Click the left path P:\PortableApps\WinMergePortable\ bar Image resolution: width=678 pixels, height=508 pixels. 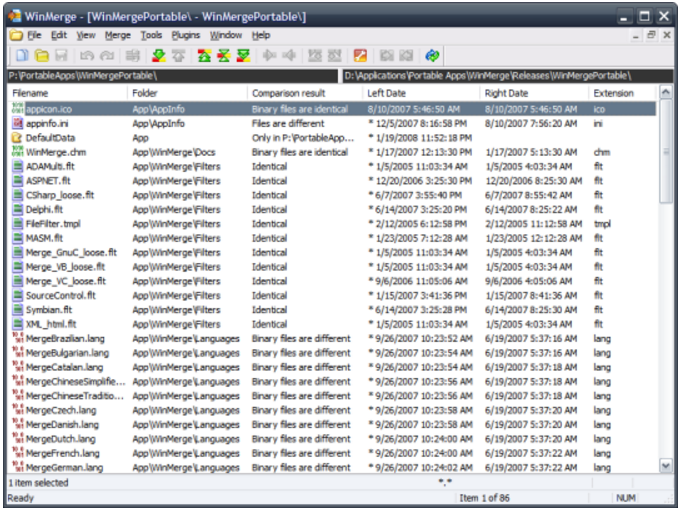[173, 76]
